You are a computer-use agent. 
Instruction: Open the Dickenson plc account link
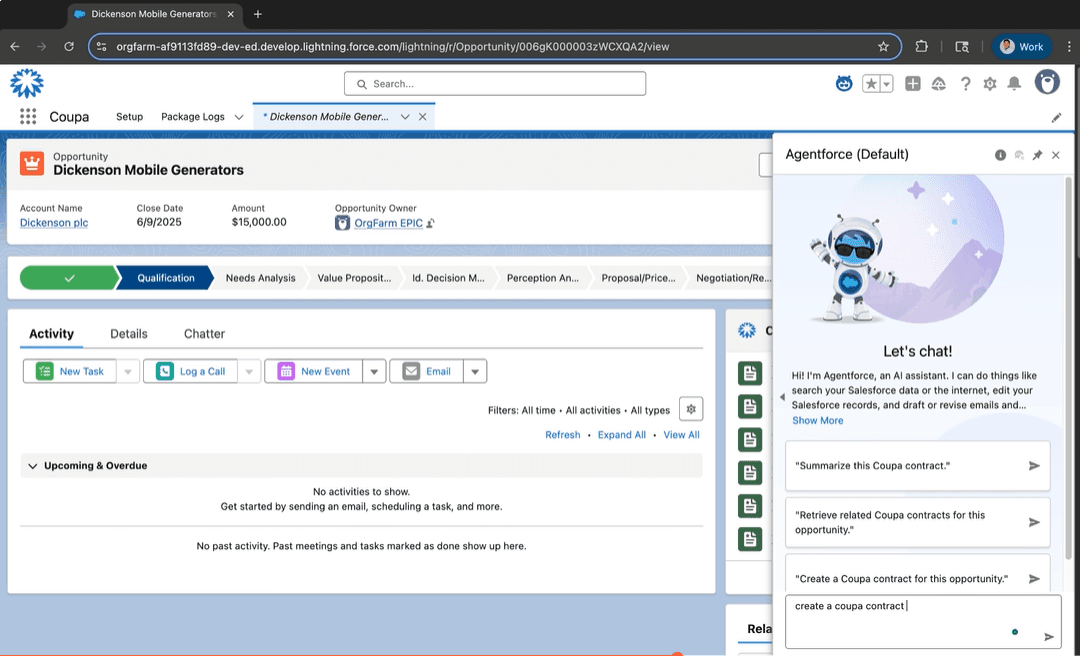tap(54, 223)
